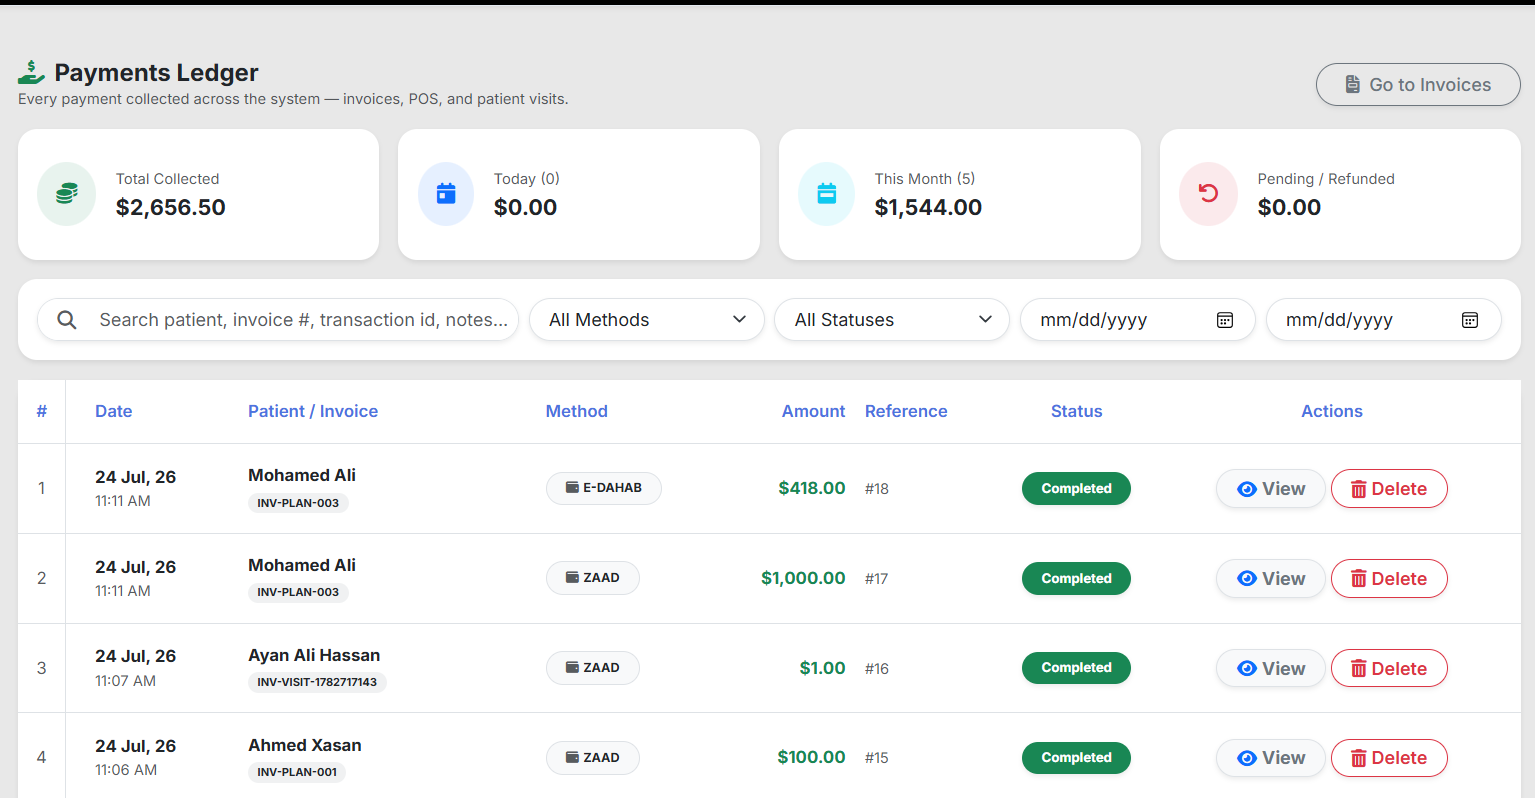The image size is (1535, 798).
Task: Click the second mm/dd/yyyy date field
Action: (x=1383, y=320)
